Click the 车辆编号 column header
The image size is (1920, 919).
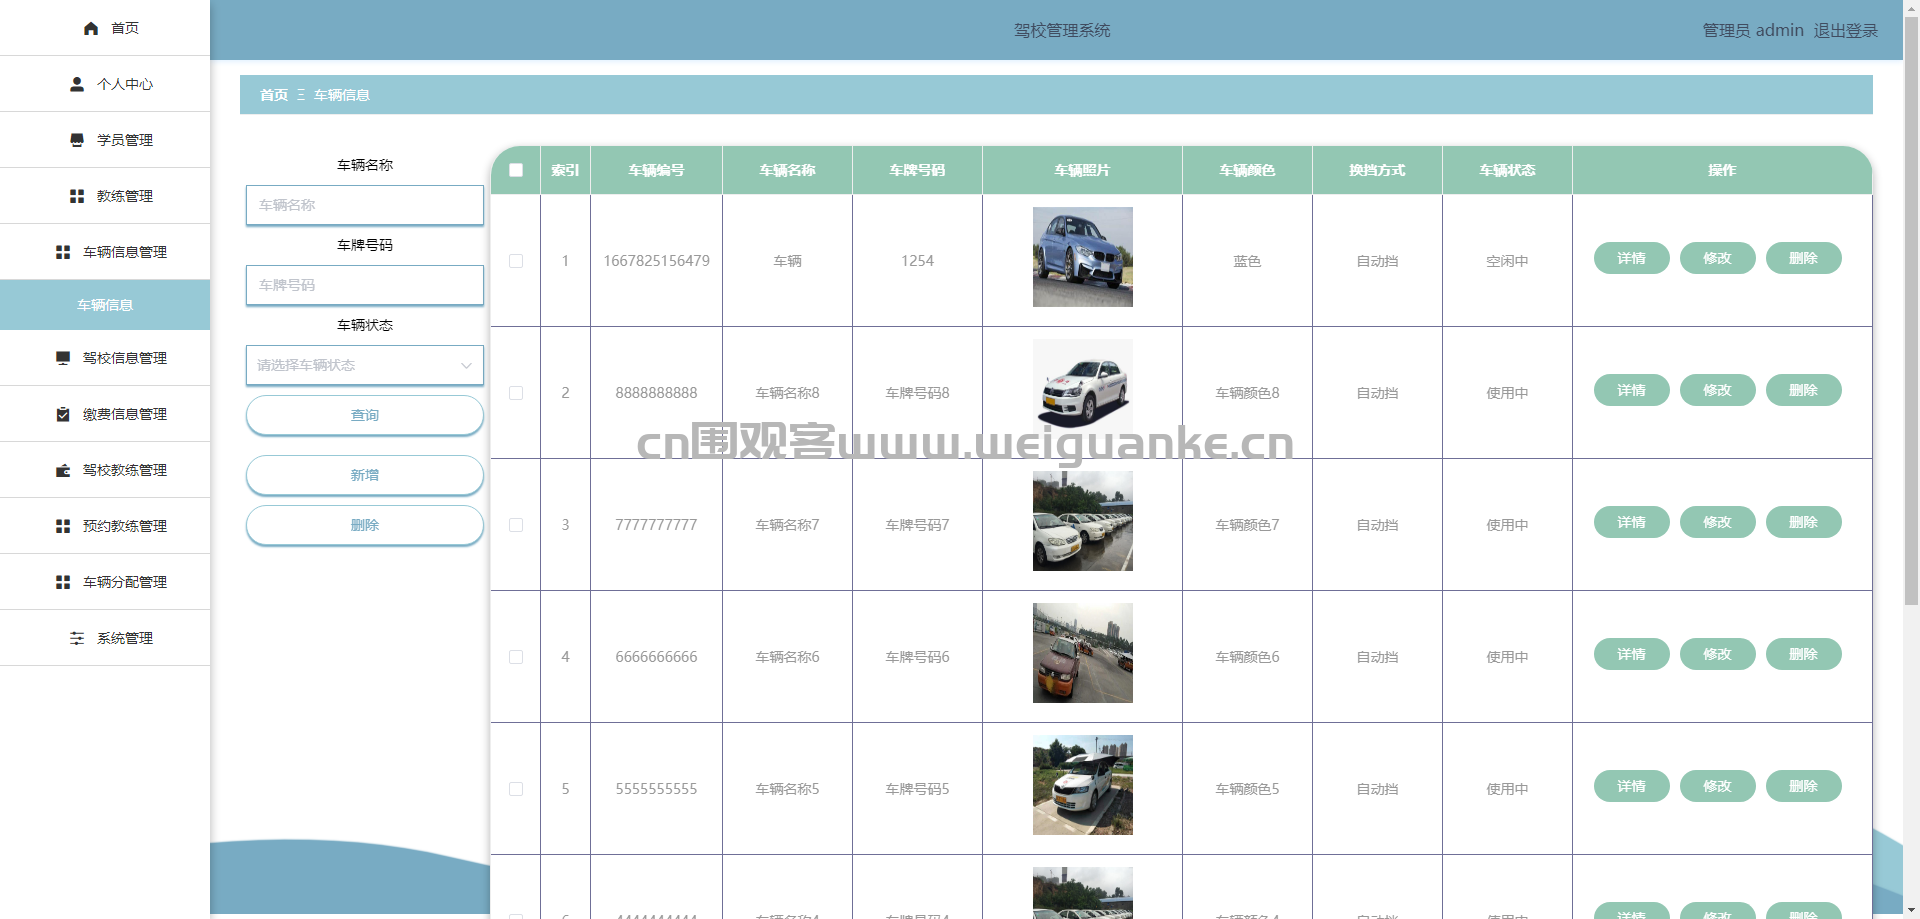pos(656,170)
